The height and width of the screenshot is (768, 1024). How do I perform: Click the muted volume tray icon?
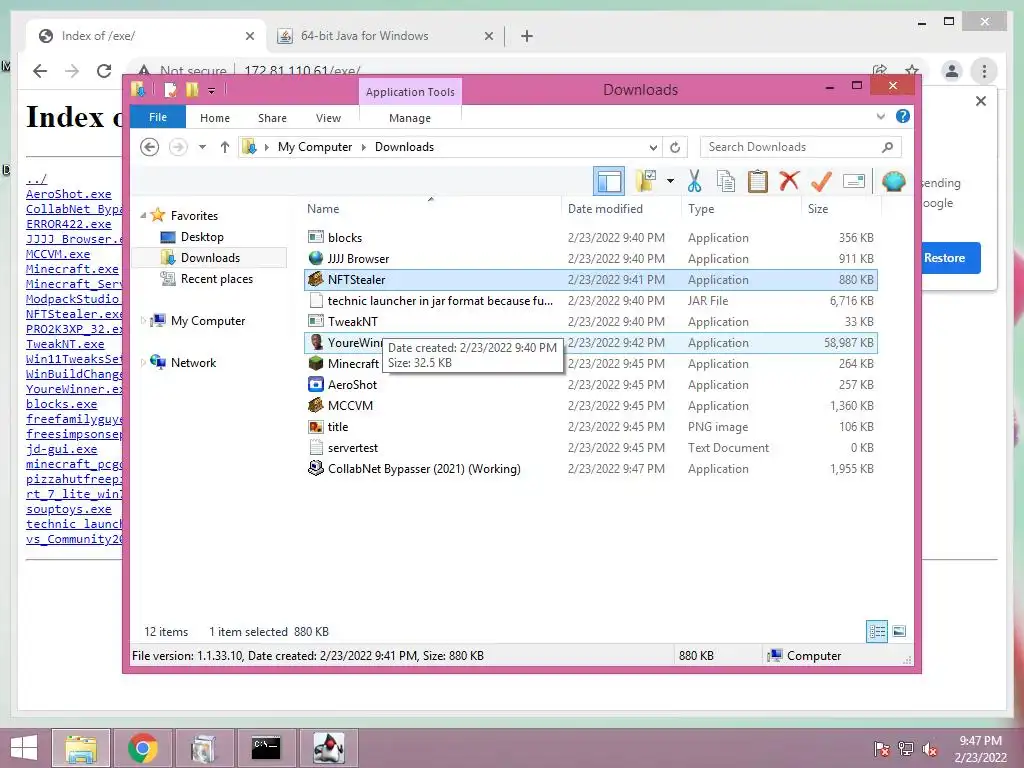click(x=929, y=749)
